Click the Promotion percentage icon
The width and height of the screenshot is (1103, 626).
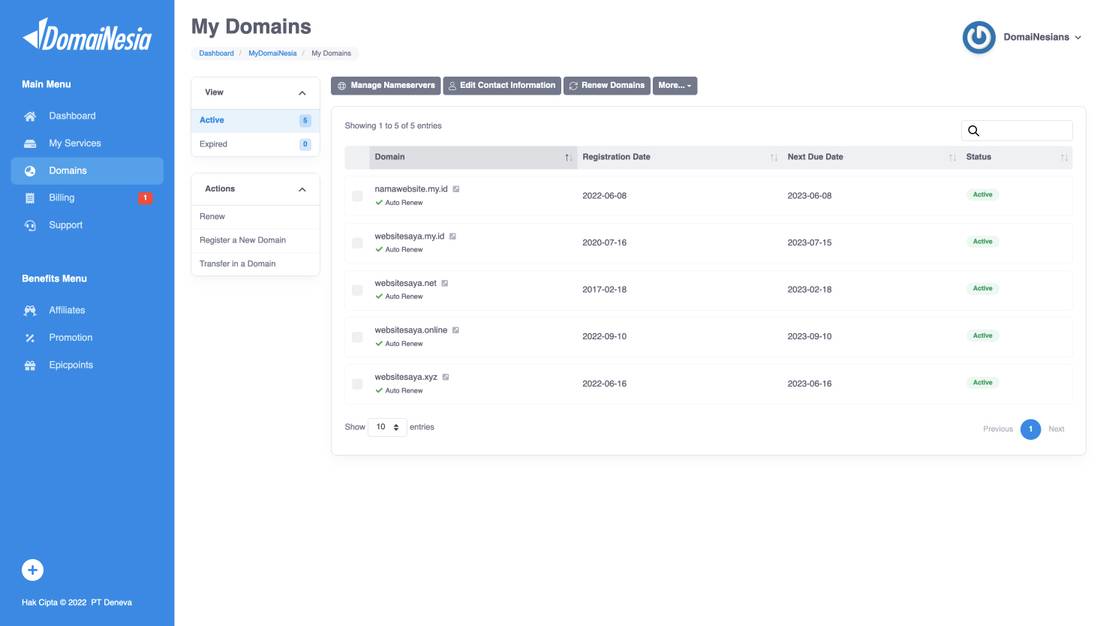click(x=31, y=337)
